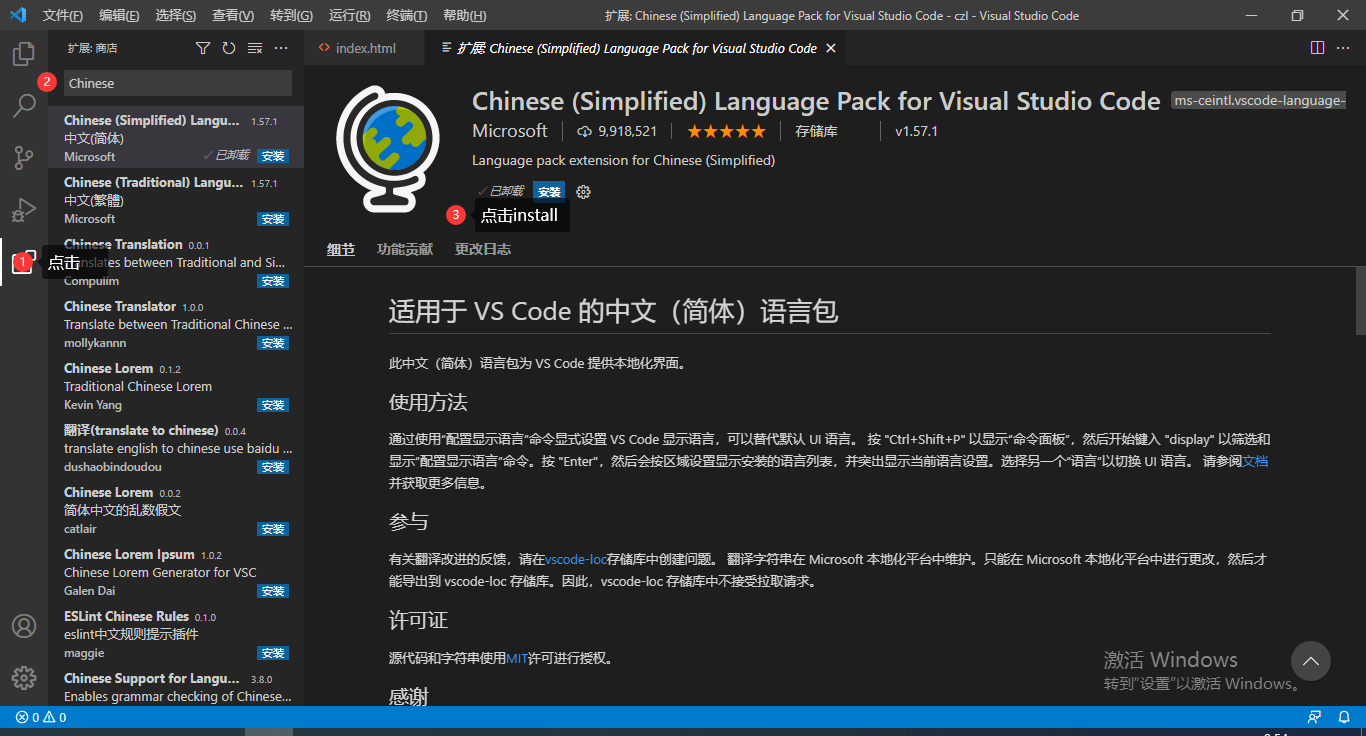Close the Chinese Language Pack extension tab

(x=832, y=48)
